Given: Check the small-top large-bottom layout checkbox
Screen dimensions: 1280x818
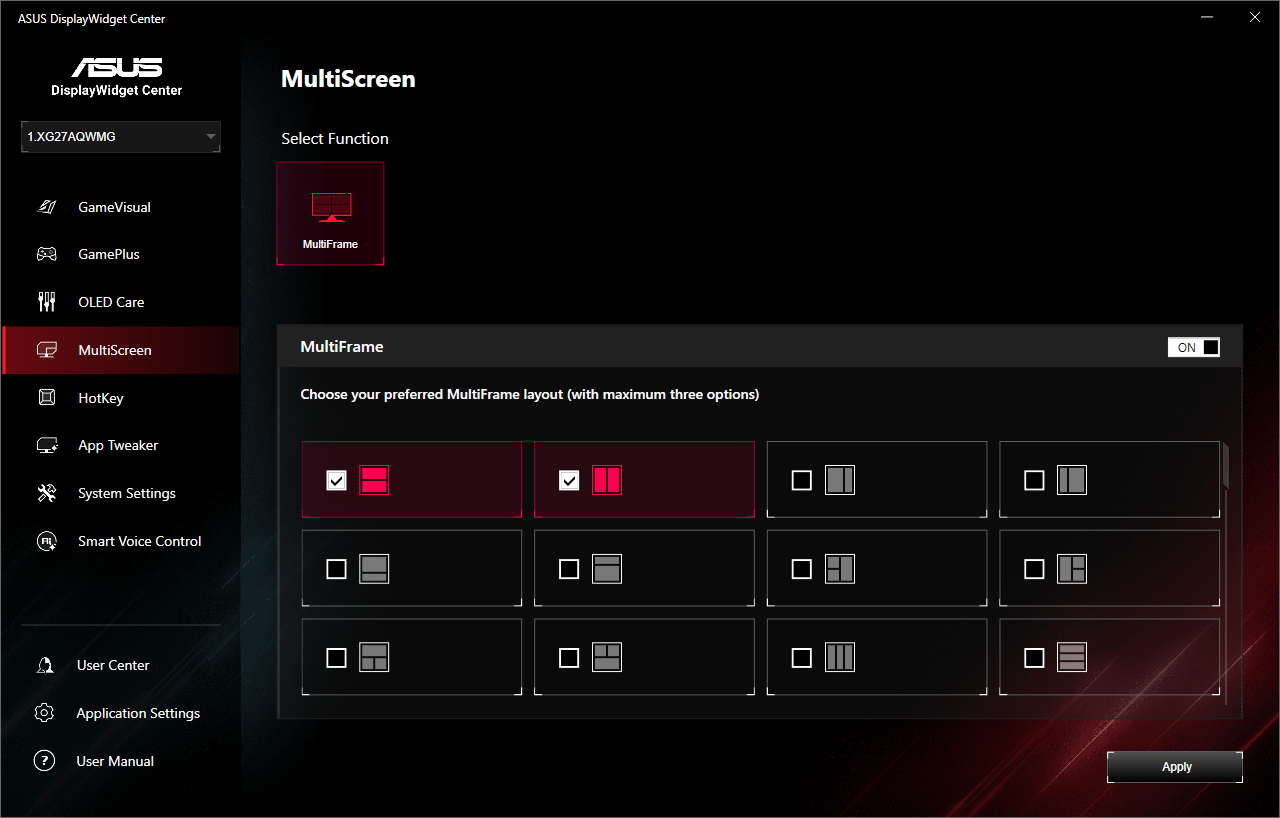Looking at the screenshot, I should click(569, 569).
